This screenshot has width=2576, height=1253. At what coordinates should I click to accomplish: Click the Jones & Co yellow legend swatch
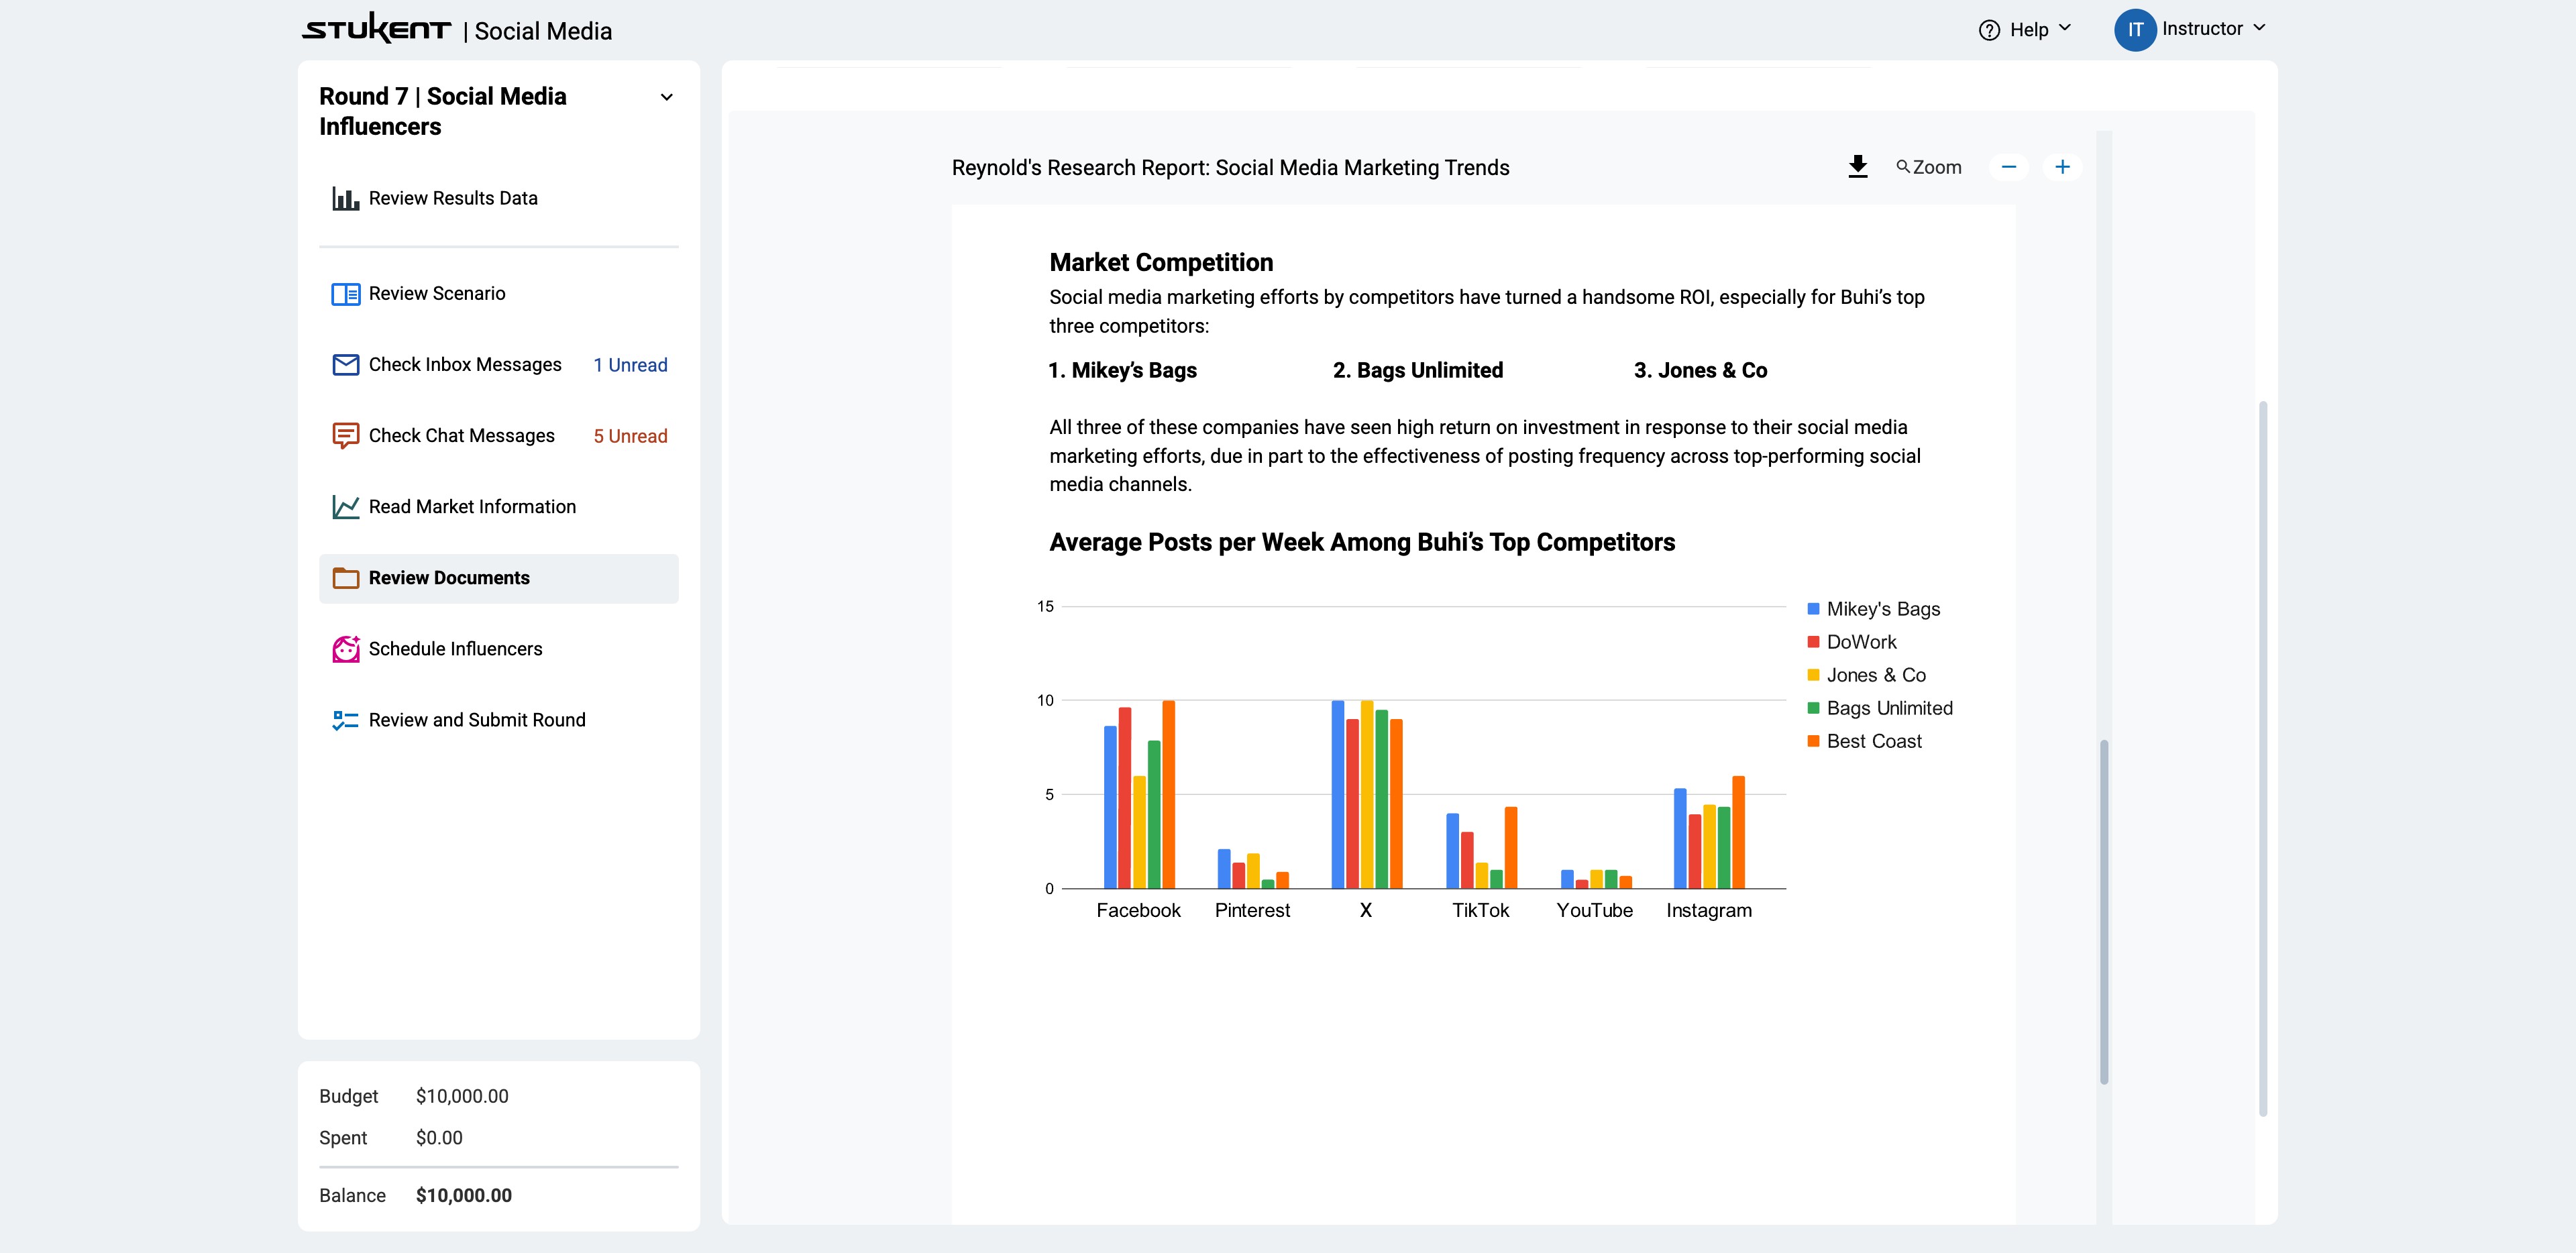pos(1813,675)
